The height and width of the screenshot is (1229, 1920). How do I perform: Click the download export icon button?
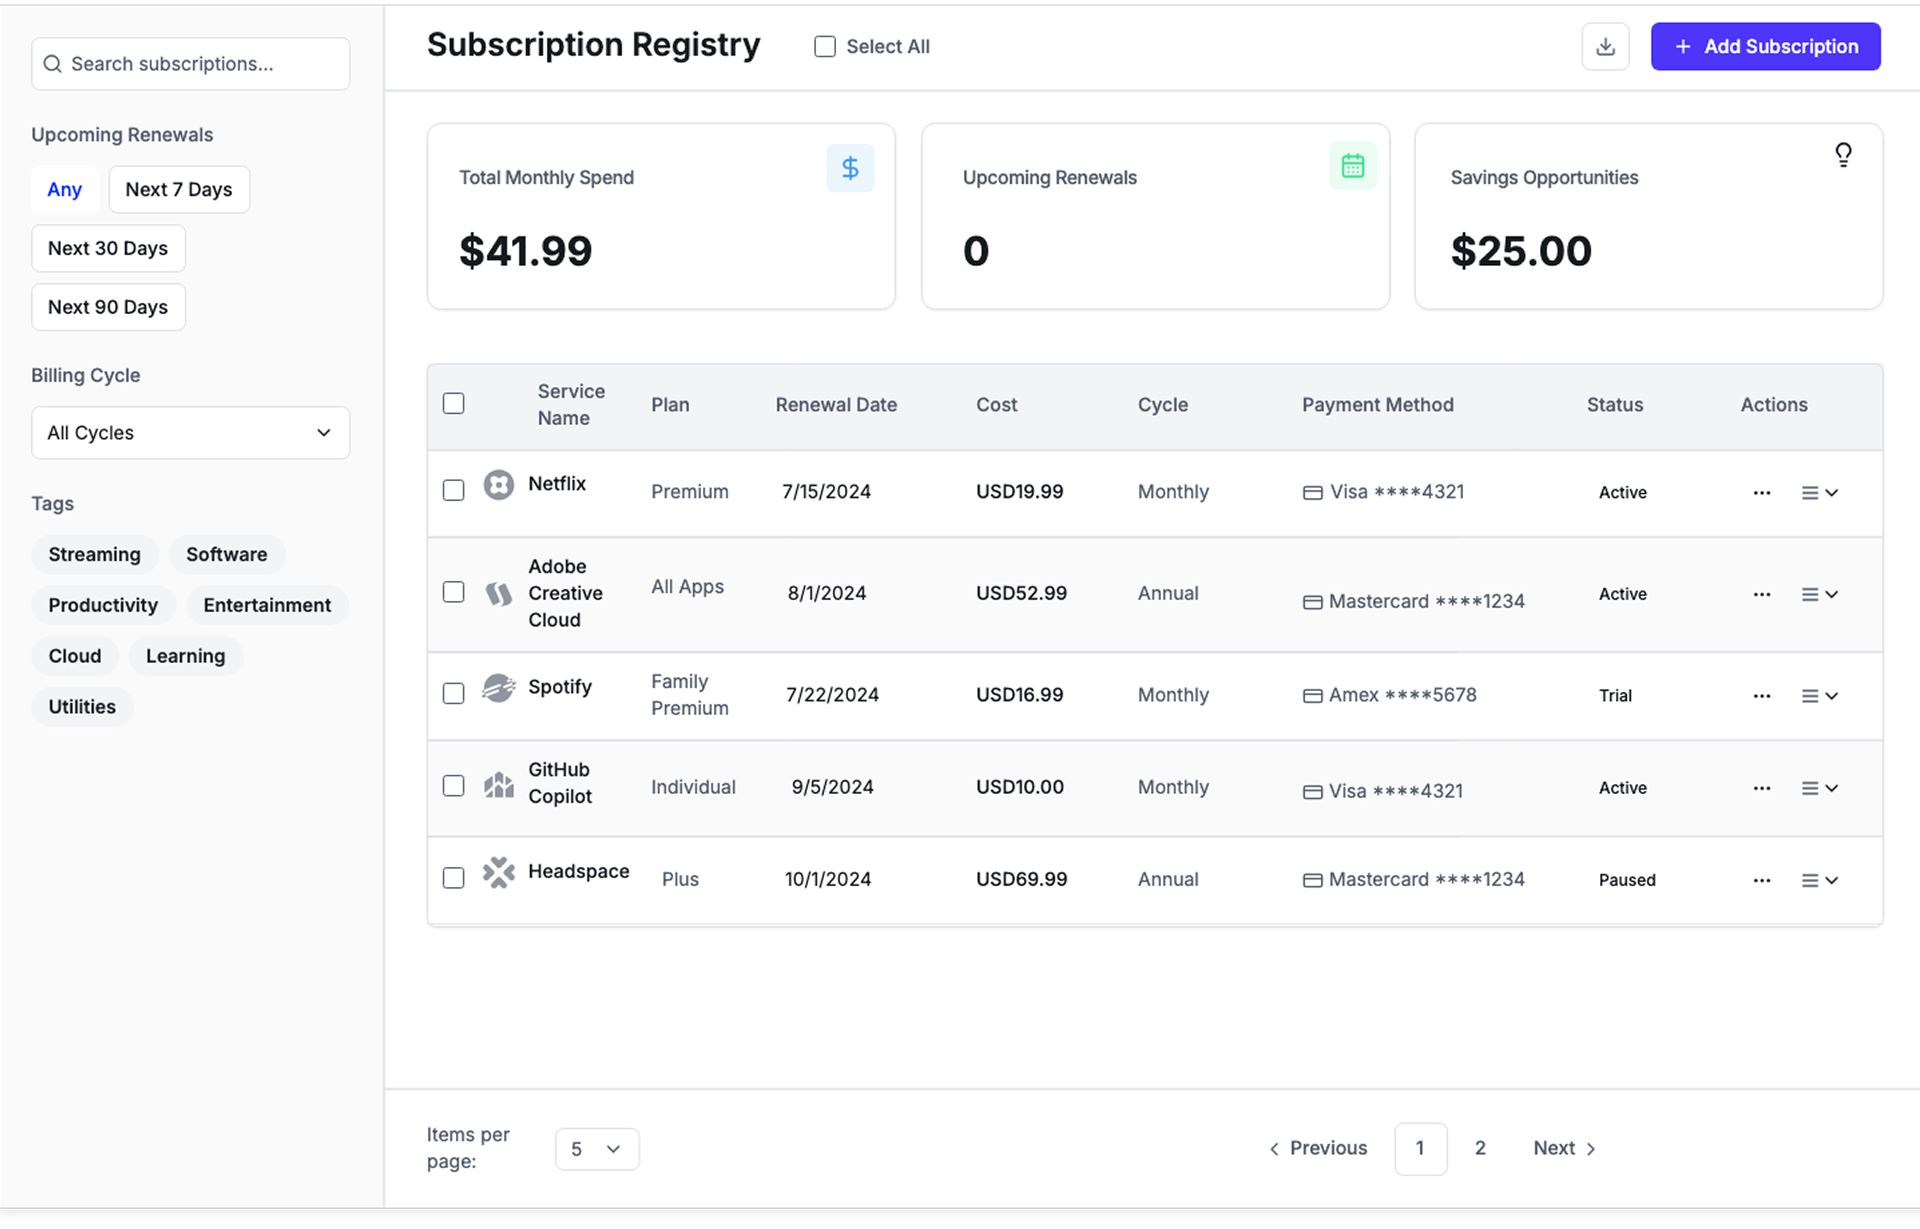pyautogui.click(x=1605, y=47)
